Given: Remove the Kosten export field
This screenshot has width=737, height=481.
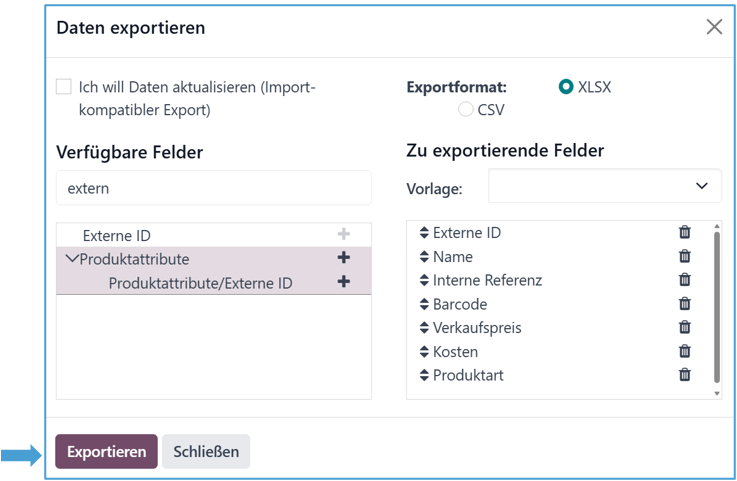Looking at the screenshot, I should point(685,351).
